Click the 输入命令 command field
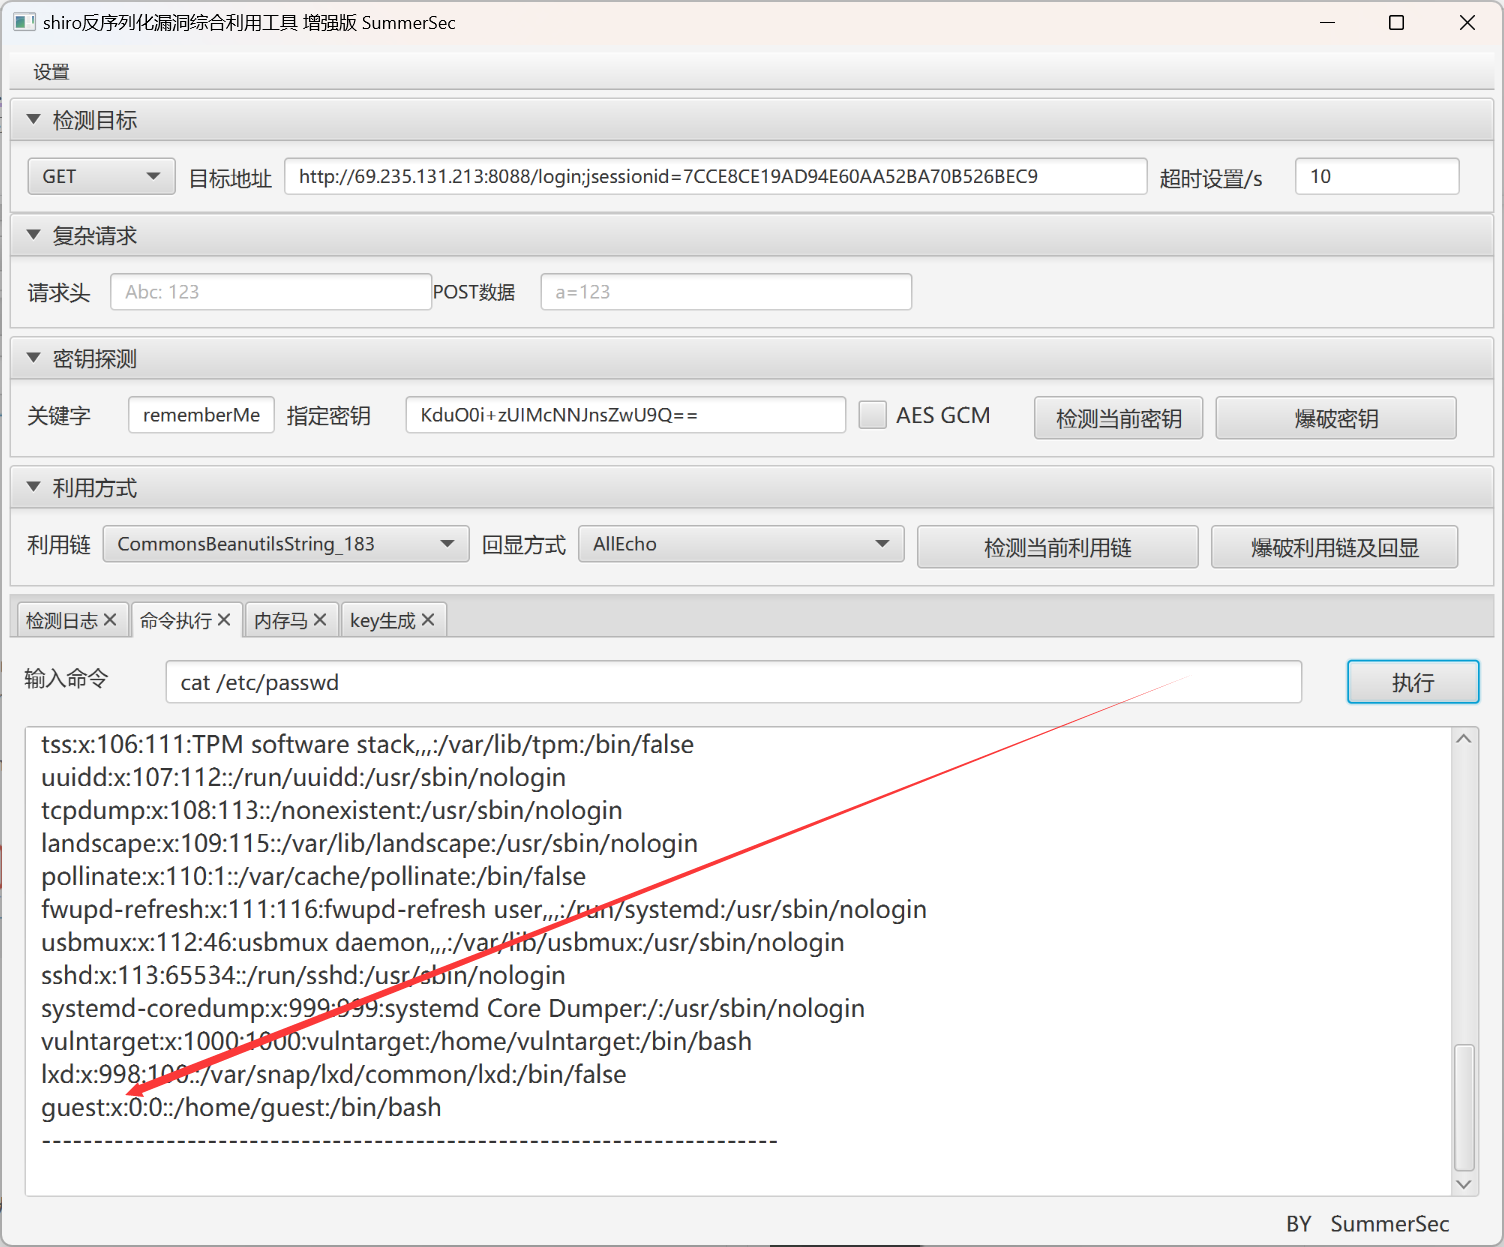The image size is (1504, 1247). 734,682
